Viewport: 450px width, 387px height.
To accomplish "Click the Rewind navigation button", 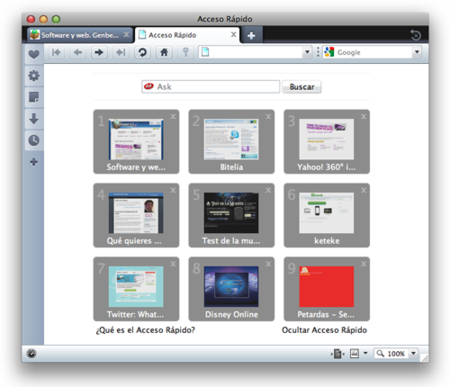I will [x=56, y=52].
